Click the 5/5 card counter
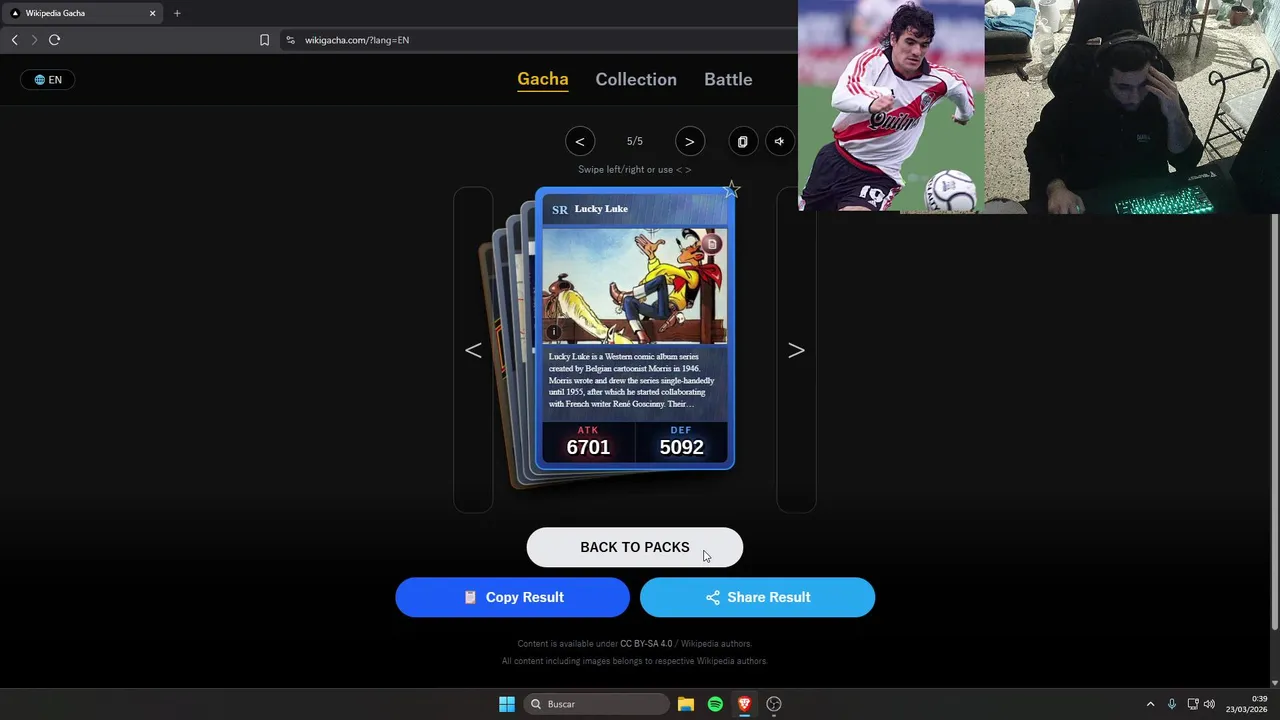This screenshot has height=720, width=1280. [634, 141]
